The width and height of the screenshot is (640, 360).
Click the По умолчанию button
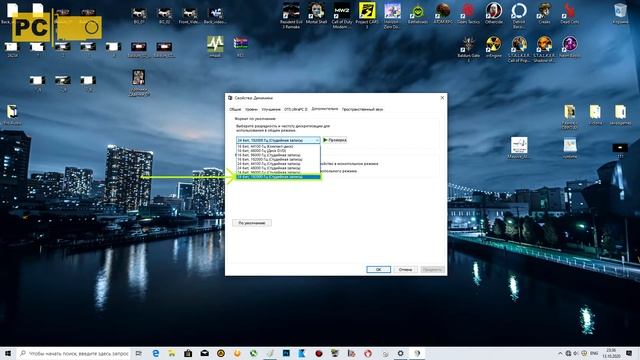(x=252, y=223)
